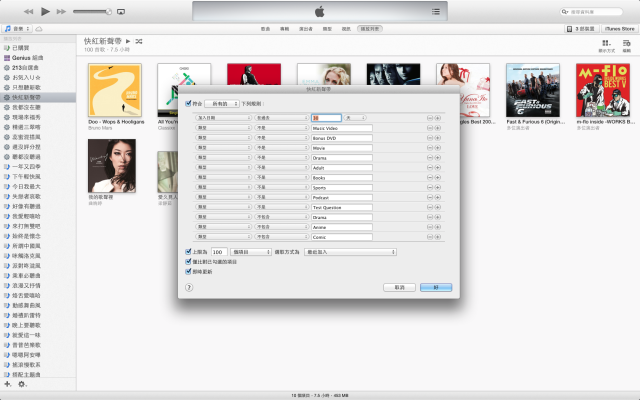This screenshot has width=640, height=400.
Task: Remove the Music Video rule with minus icon
Action: coord(430,128)
